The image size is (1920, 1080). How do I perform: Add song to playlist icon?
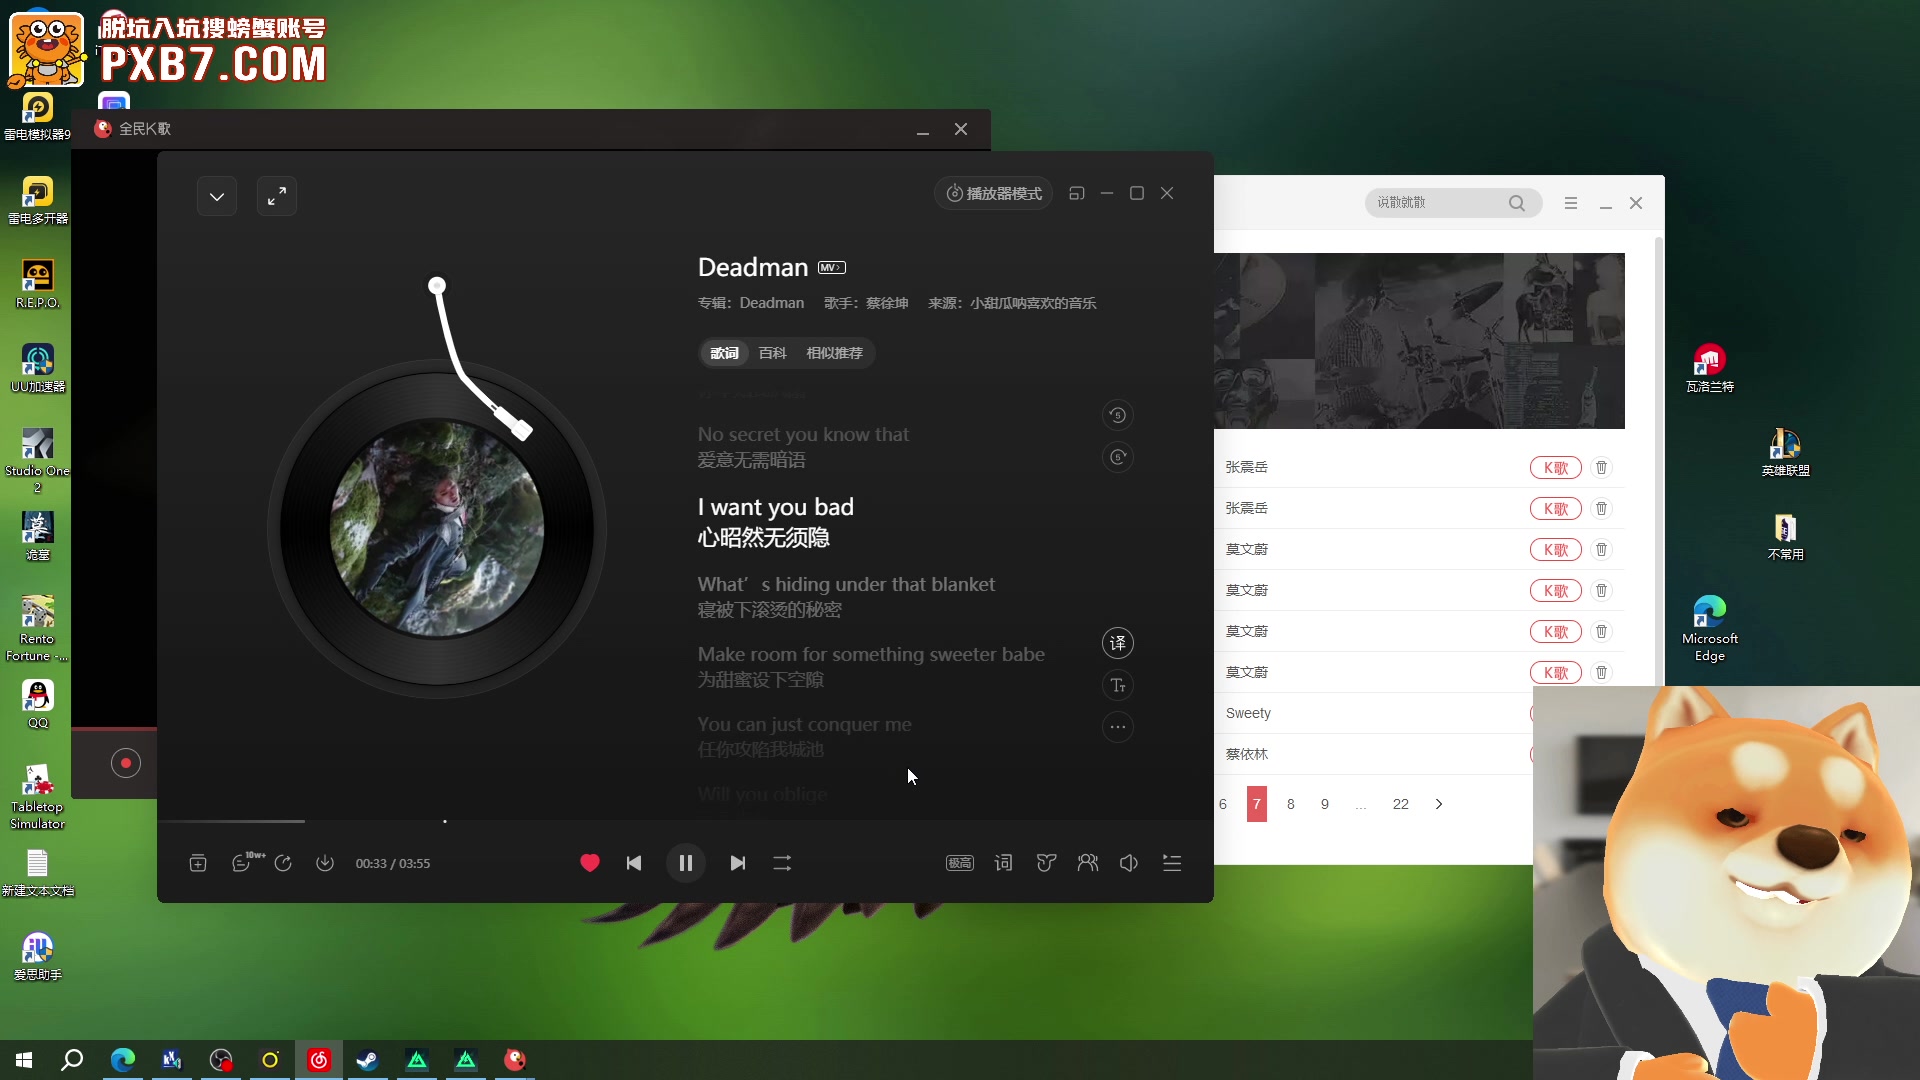tap(198, 863)
